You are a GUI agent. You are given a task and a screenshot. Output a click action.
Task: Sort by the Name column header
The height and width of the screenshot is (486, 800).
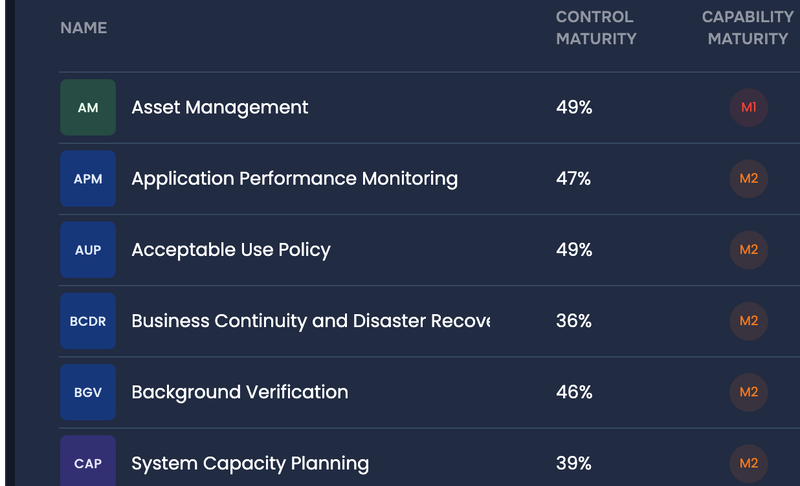[x=84, y=28]
